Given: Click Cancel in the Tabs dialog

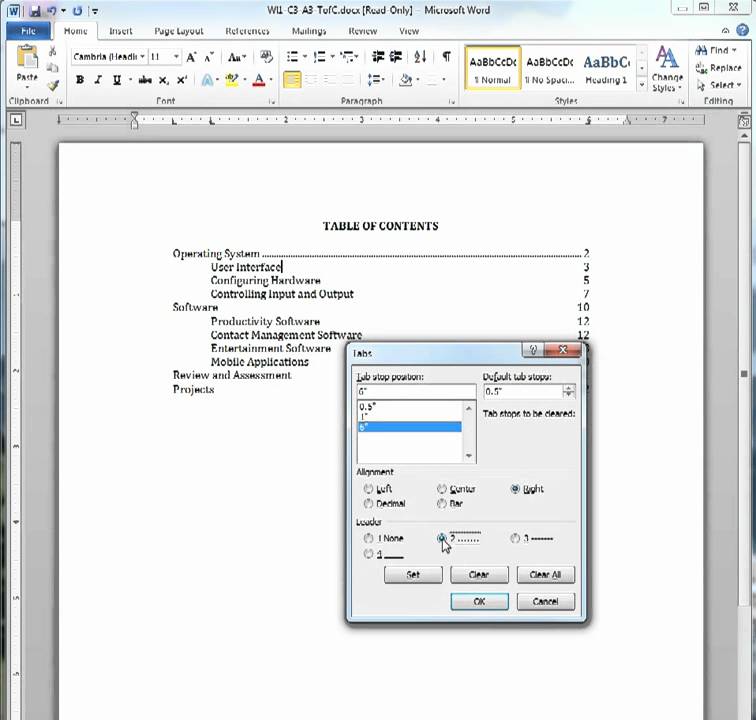Looking at the screenshot, I should (546, 602).
